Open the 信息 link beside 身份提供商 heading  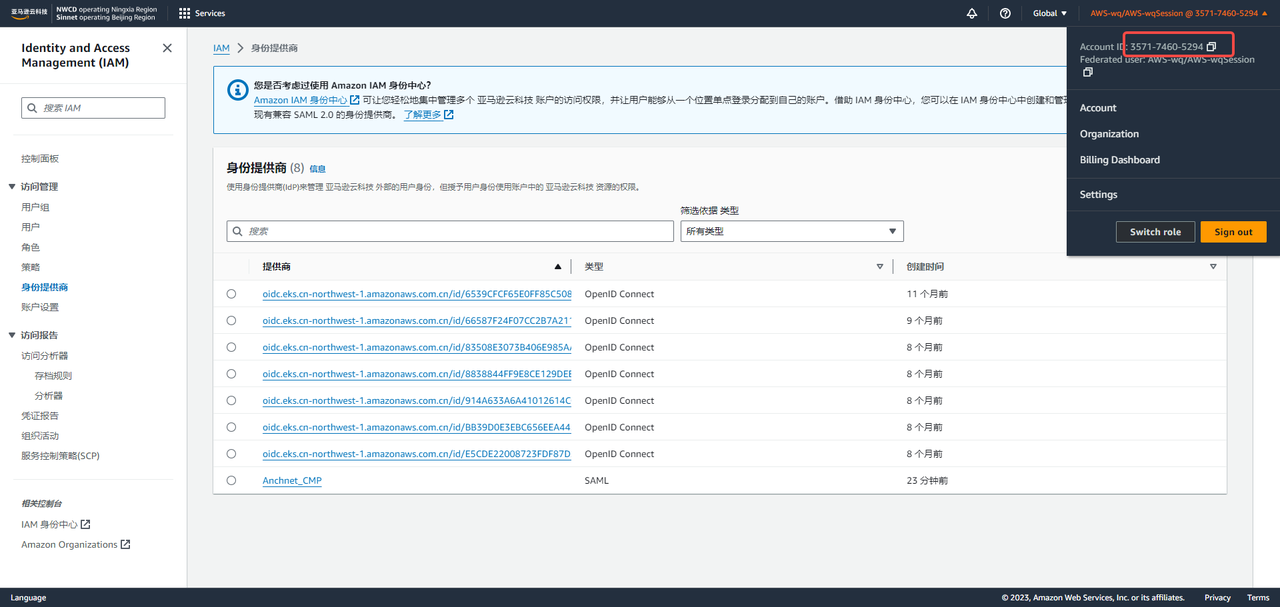tap(317, 169)
